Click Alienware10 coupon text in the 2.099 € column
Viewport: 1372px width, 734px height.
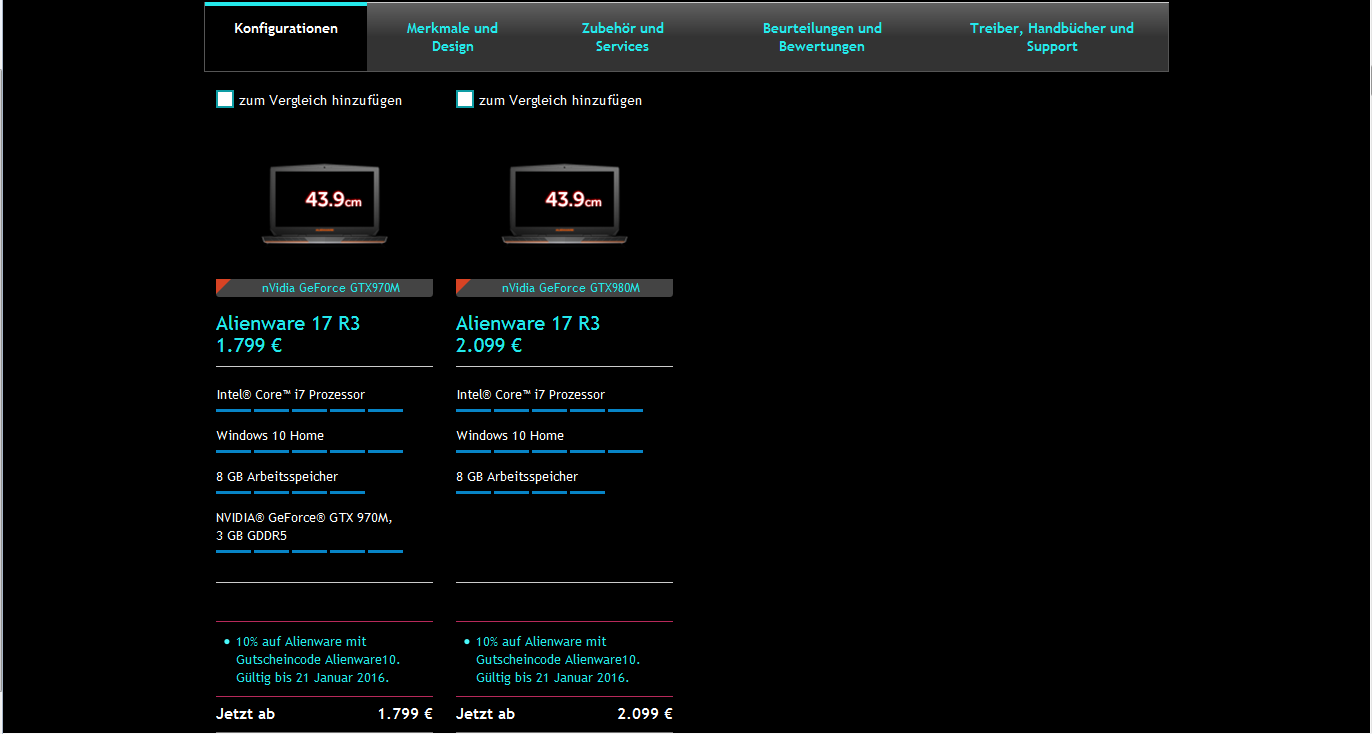click(x=557, y=660)
